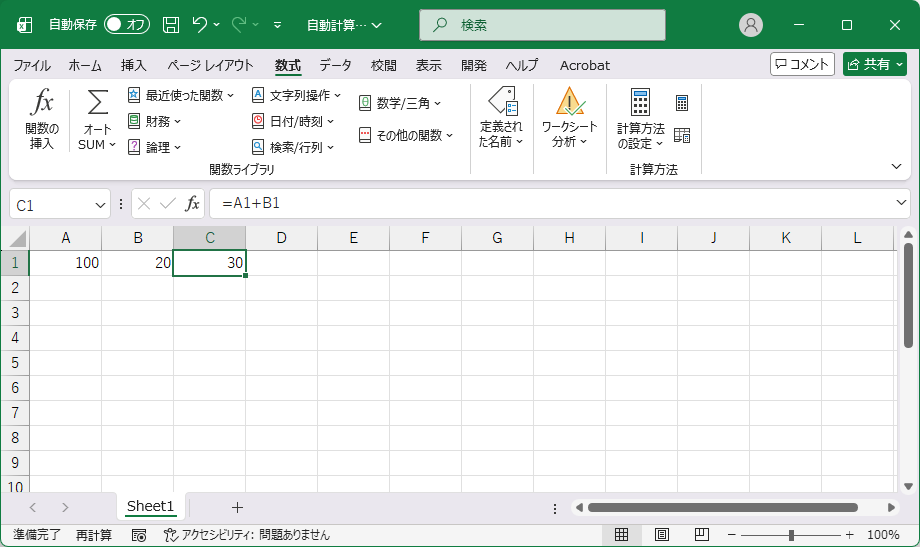
Task: Select the Sheet1 tab
Action: pyautogui.click(x=150, y=506)
